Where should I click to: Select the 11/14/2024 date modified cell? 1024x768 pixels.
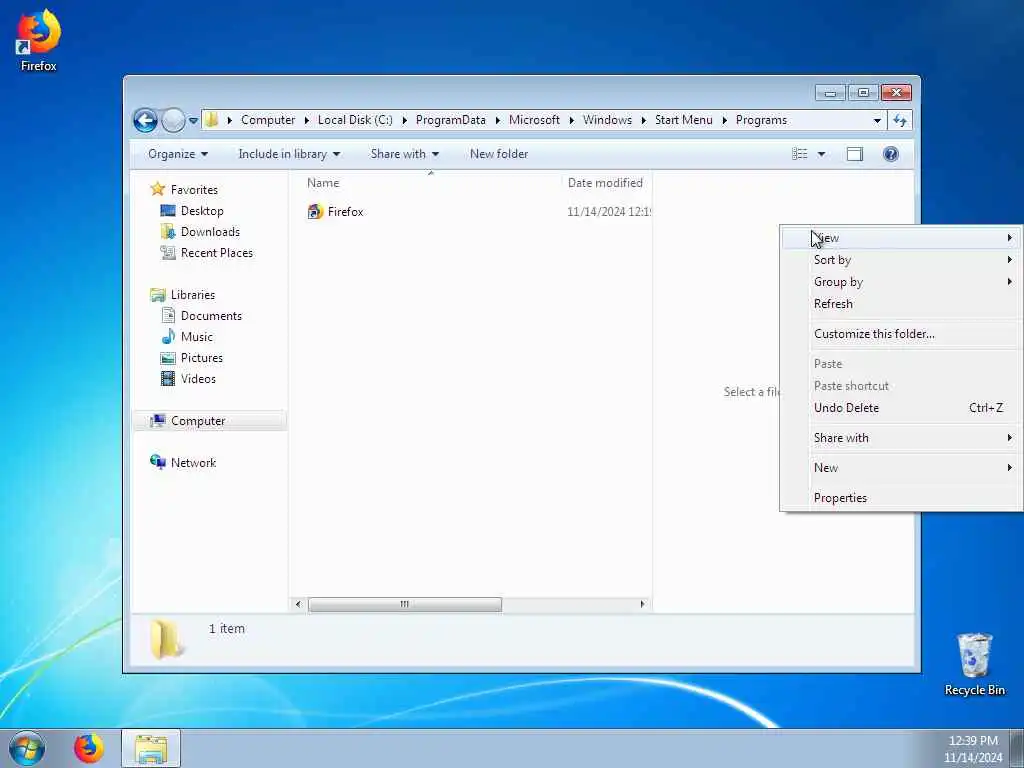[x=609, y=212]
